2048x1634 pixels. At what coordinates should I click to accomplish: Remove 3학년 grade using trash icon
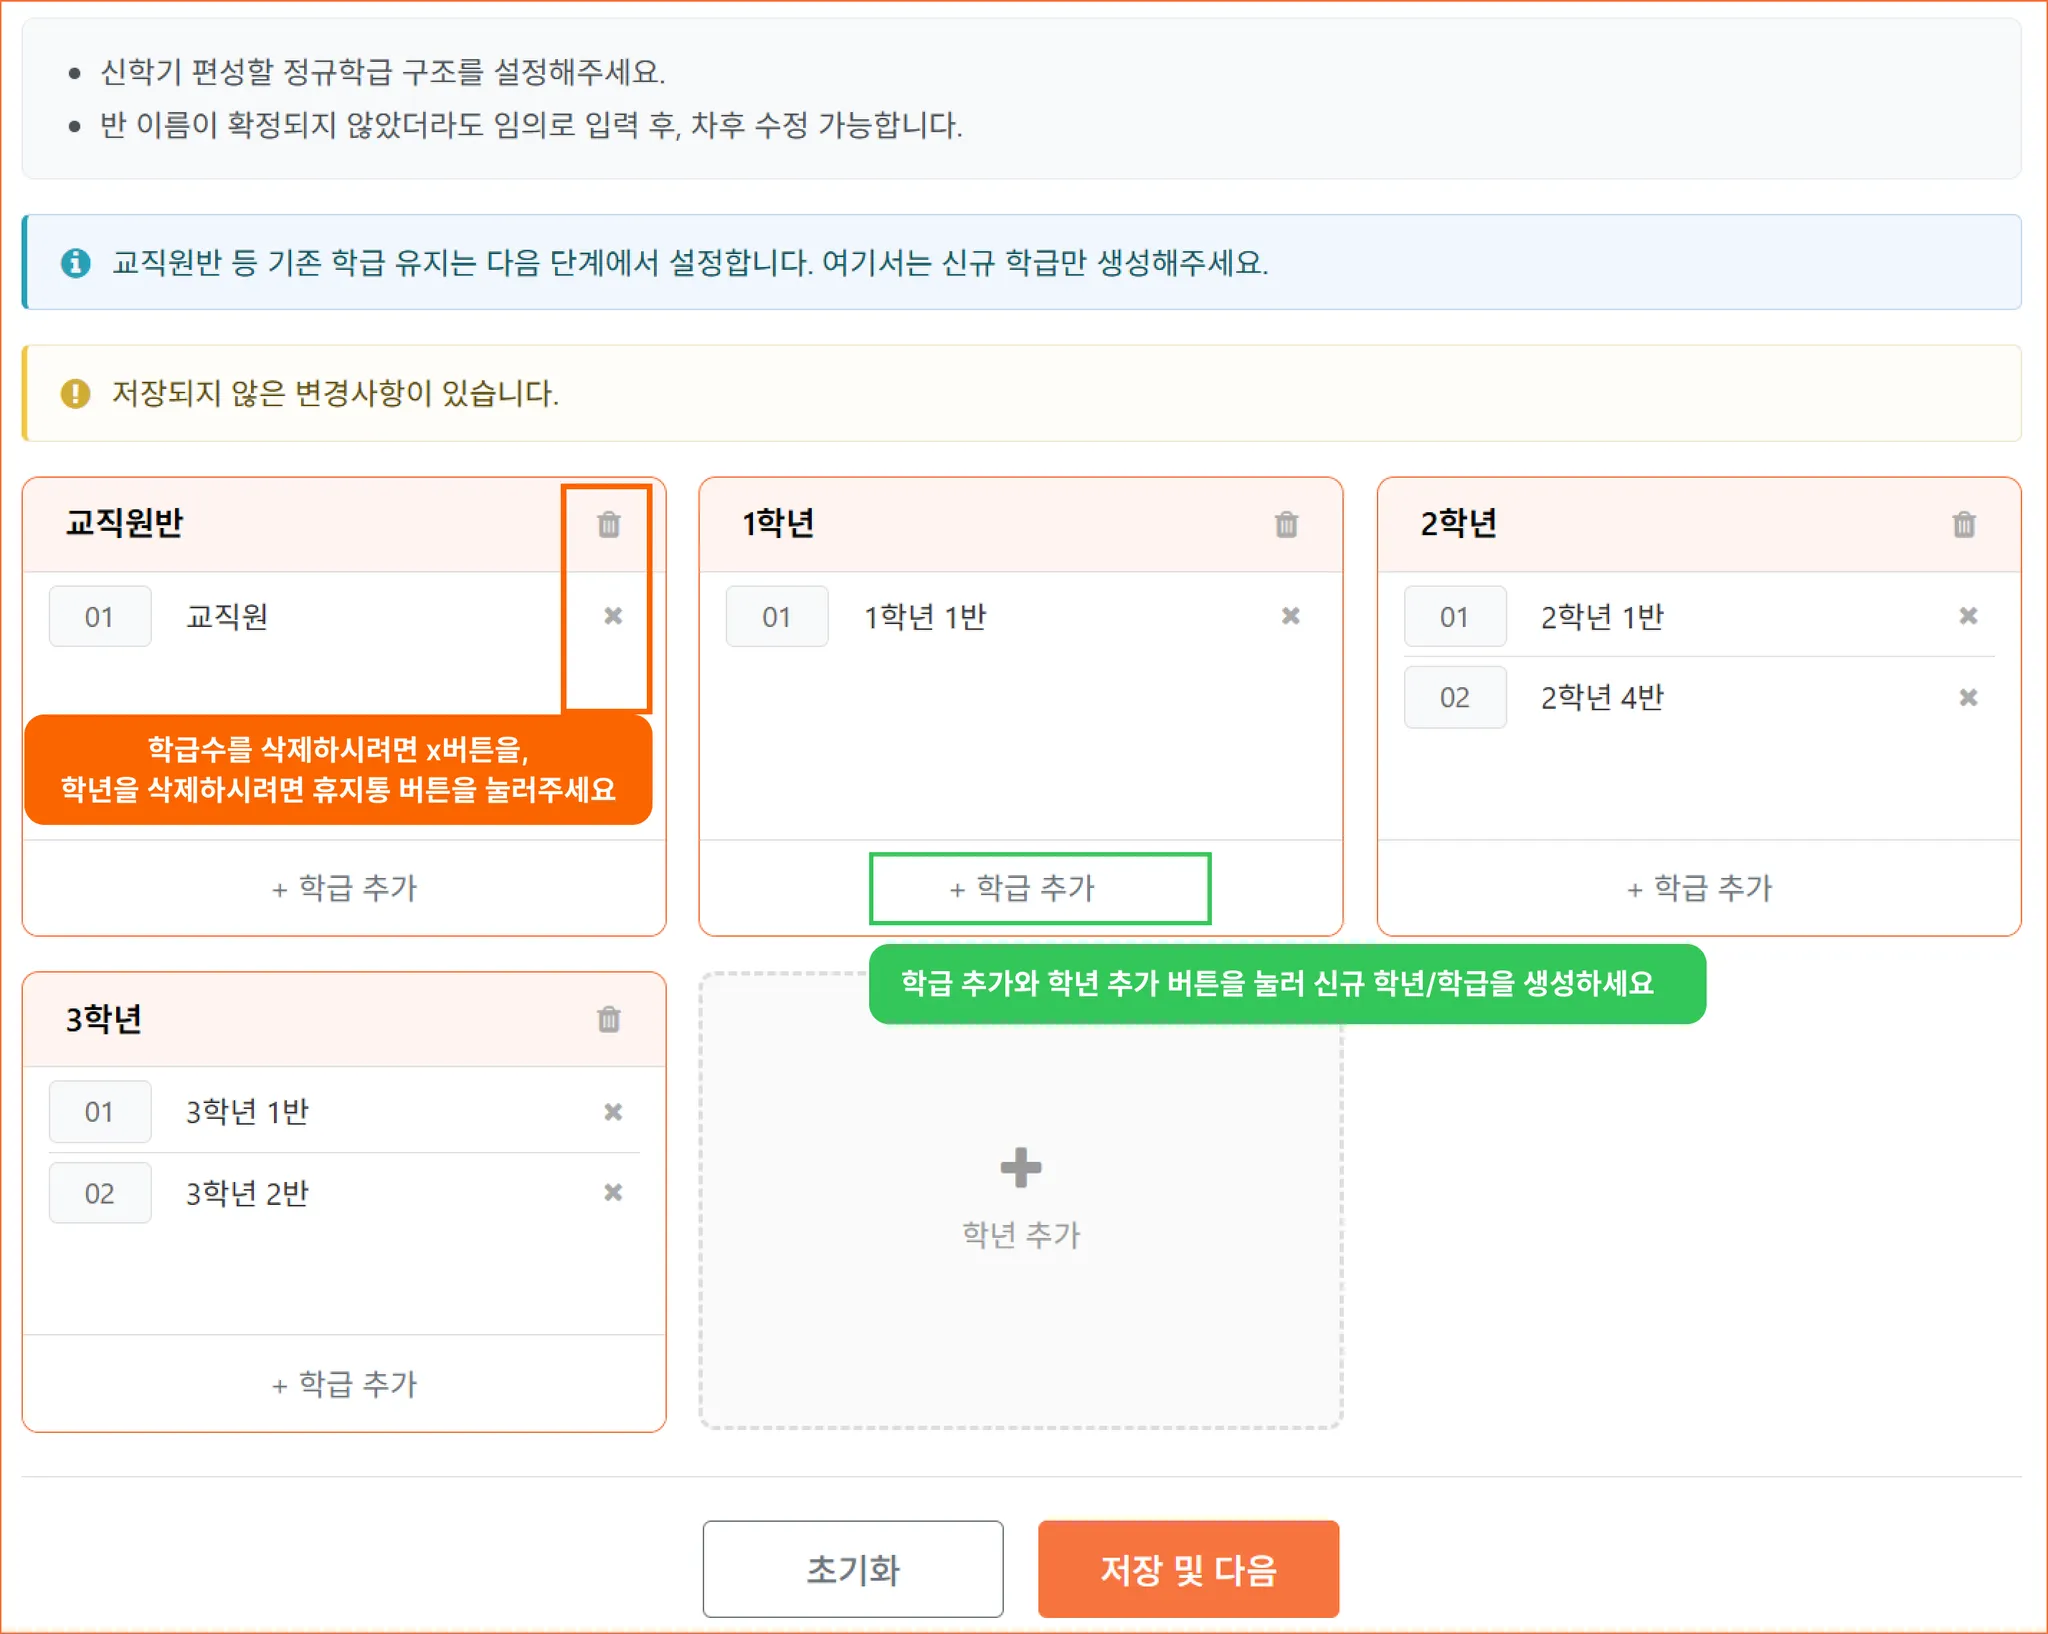click(x=608, y=1019)
